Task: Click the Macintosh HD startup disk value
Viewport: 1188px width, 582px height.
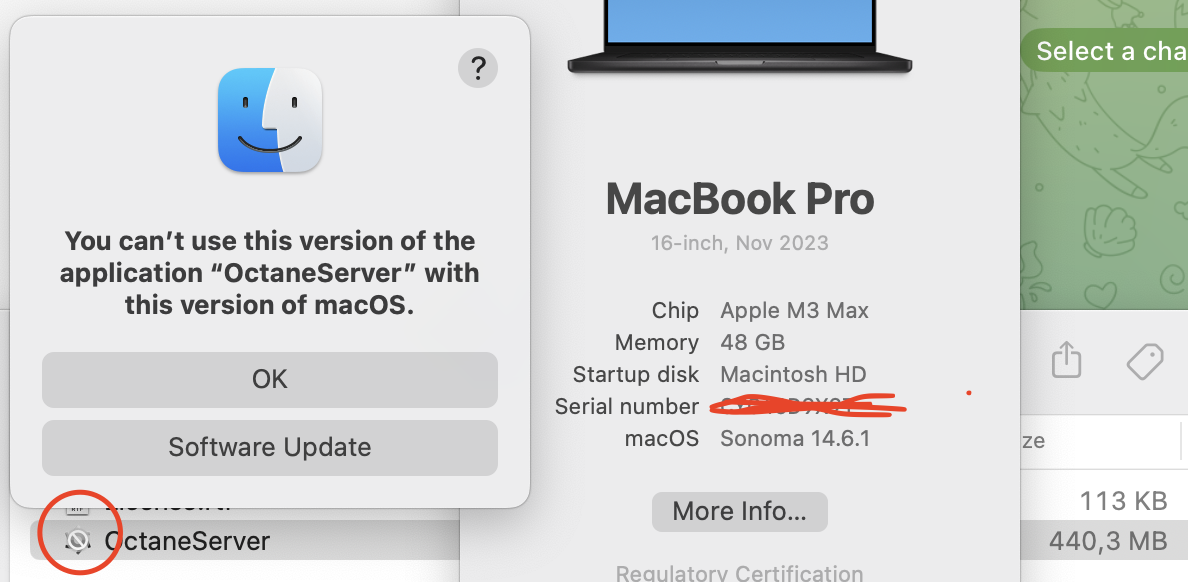Action: point(793,374)
